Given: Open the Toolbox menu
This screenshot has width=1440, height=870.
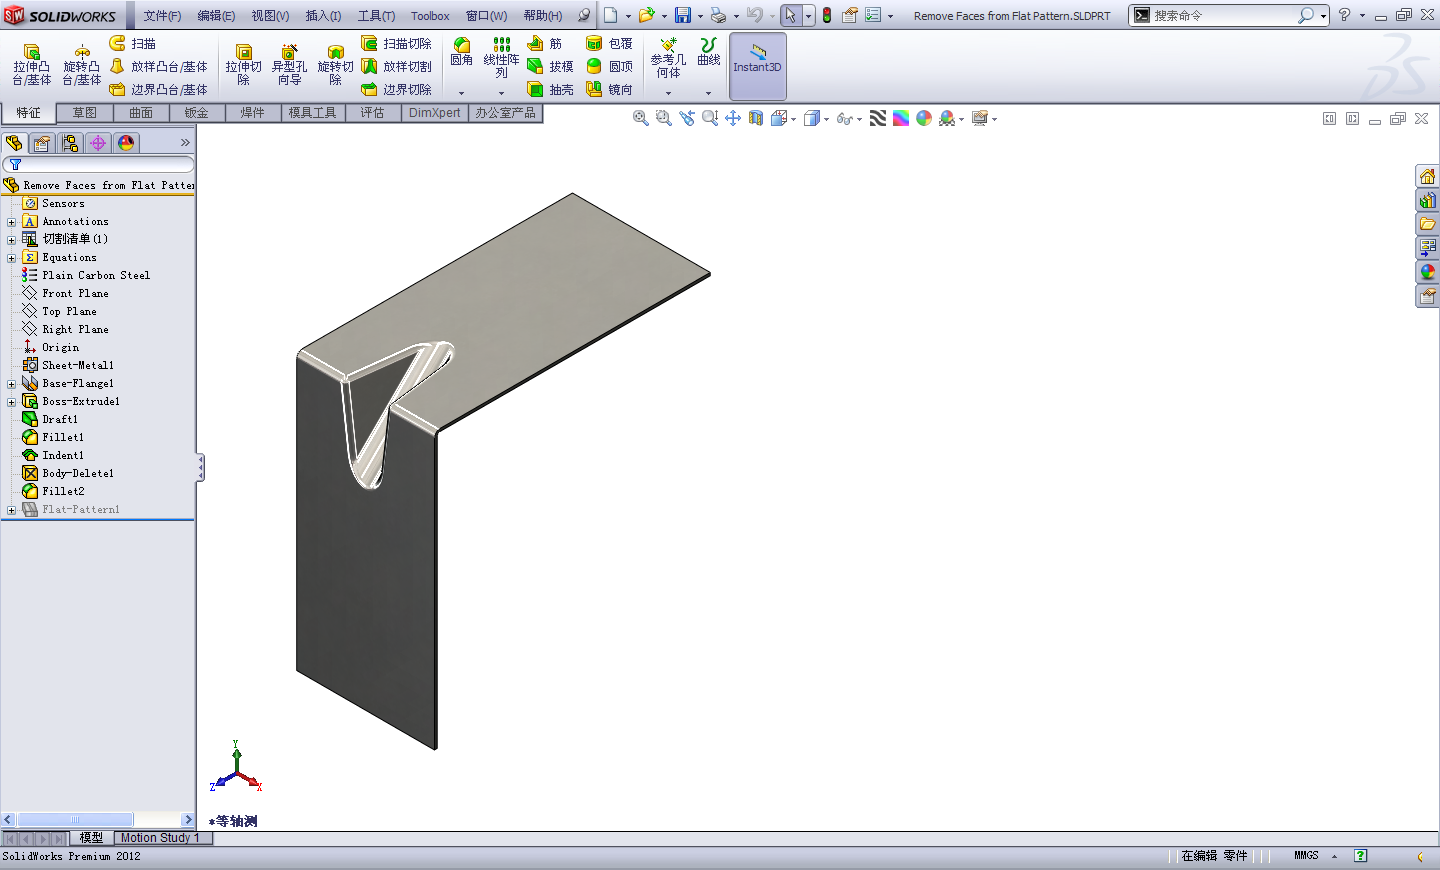Looking at the screenshot, I should tap(430, 16).
